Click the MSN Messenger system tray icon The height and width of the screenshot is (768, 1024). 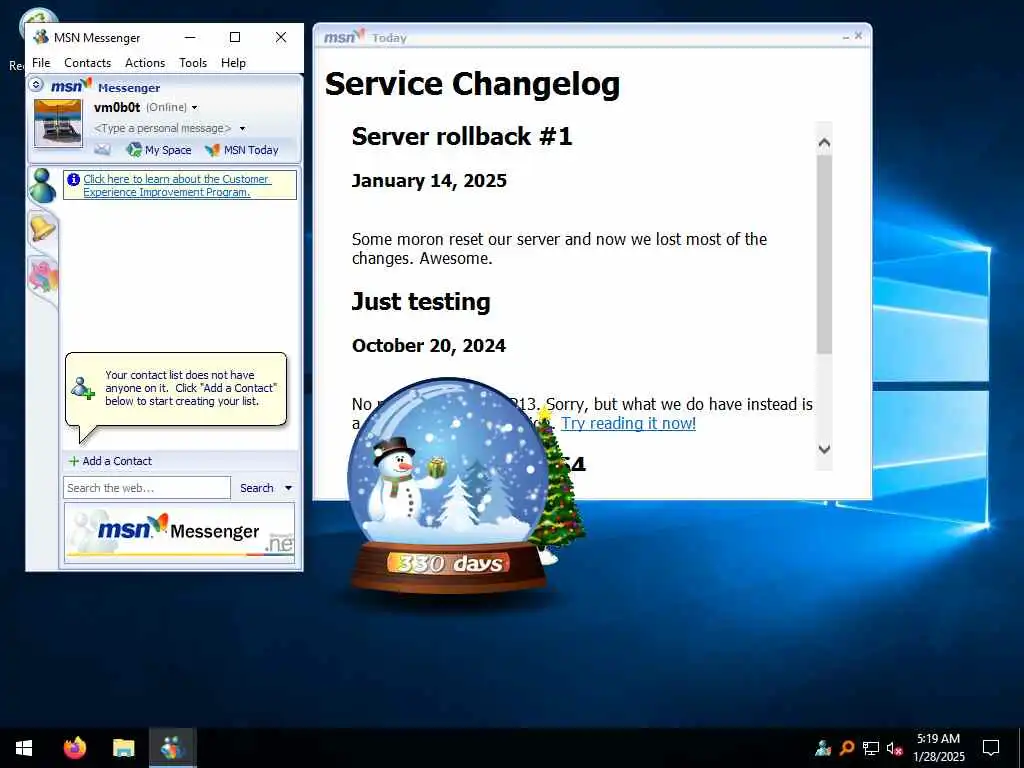coord(823,748)
